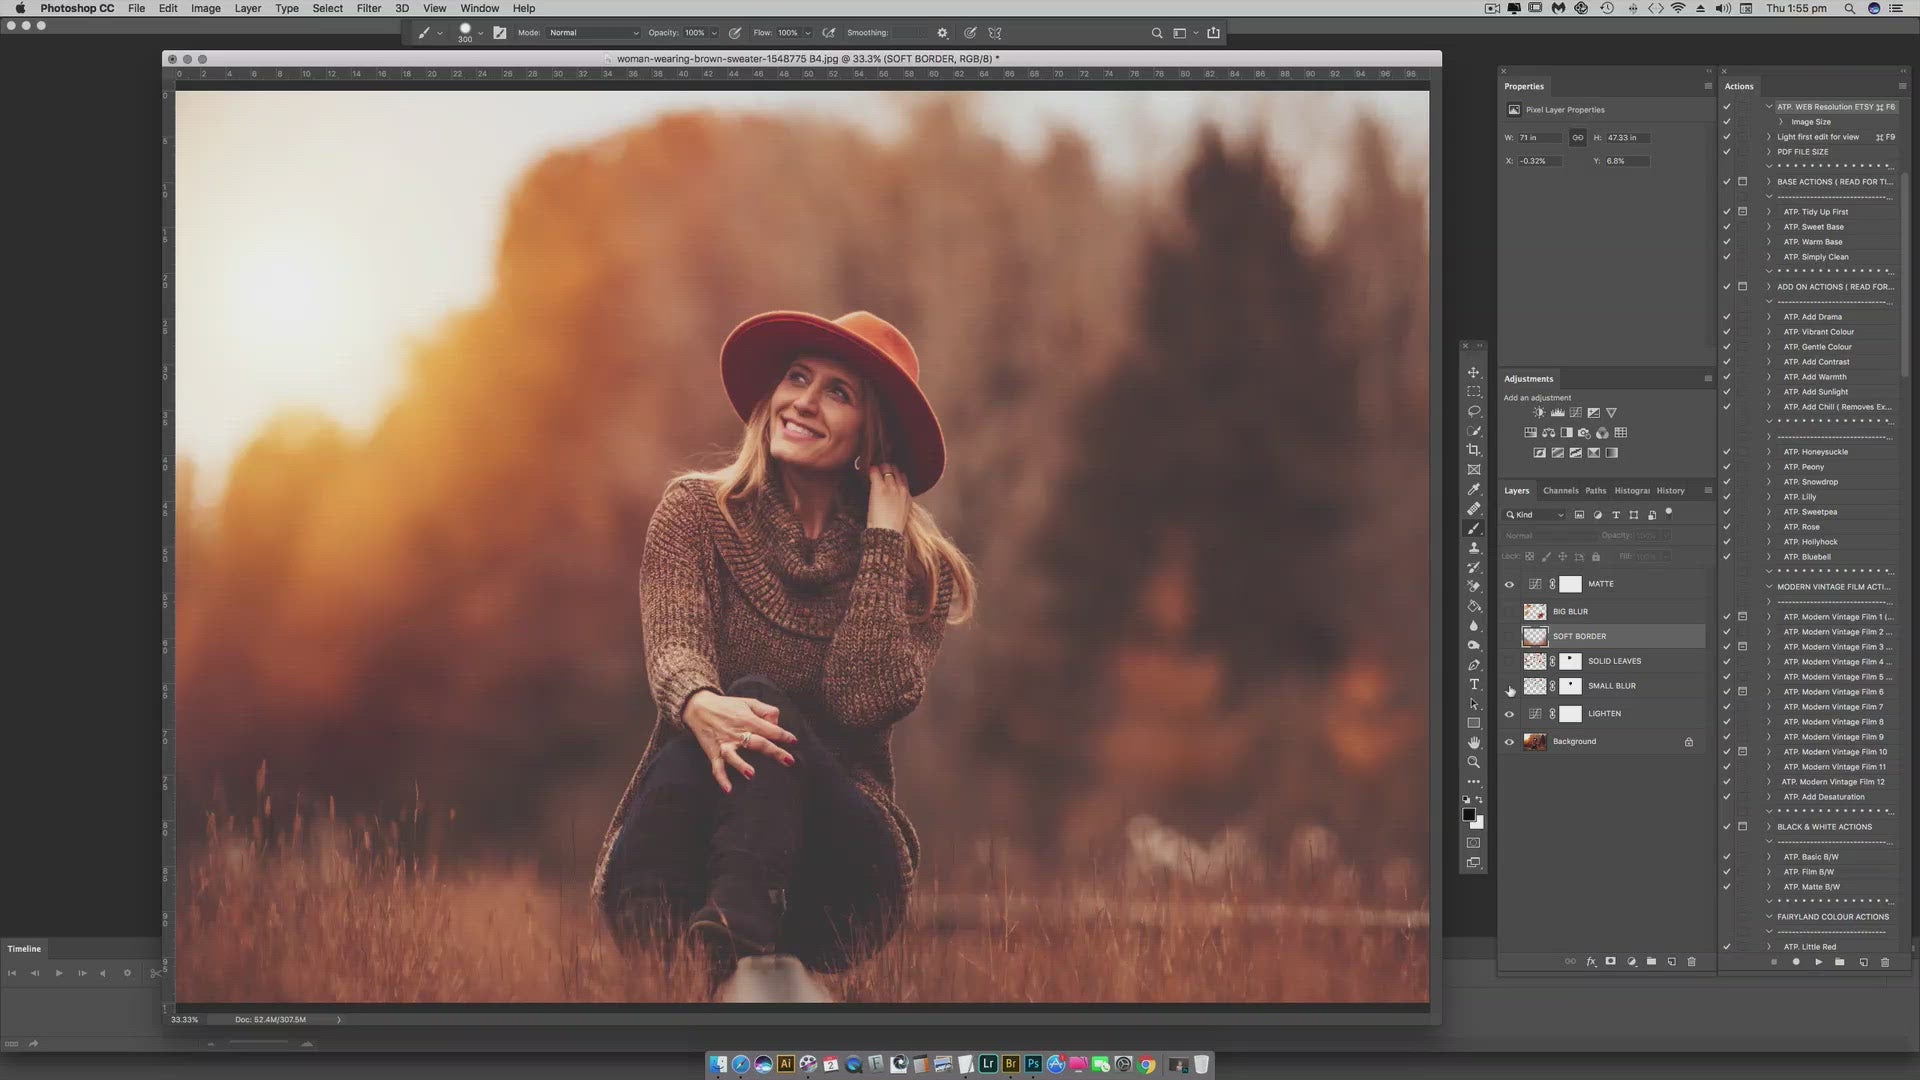Select the Lasso tool
Viewport: 1920px width, 1080px height.
pyautogui.click(x=1473, y=411)
